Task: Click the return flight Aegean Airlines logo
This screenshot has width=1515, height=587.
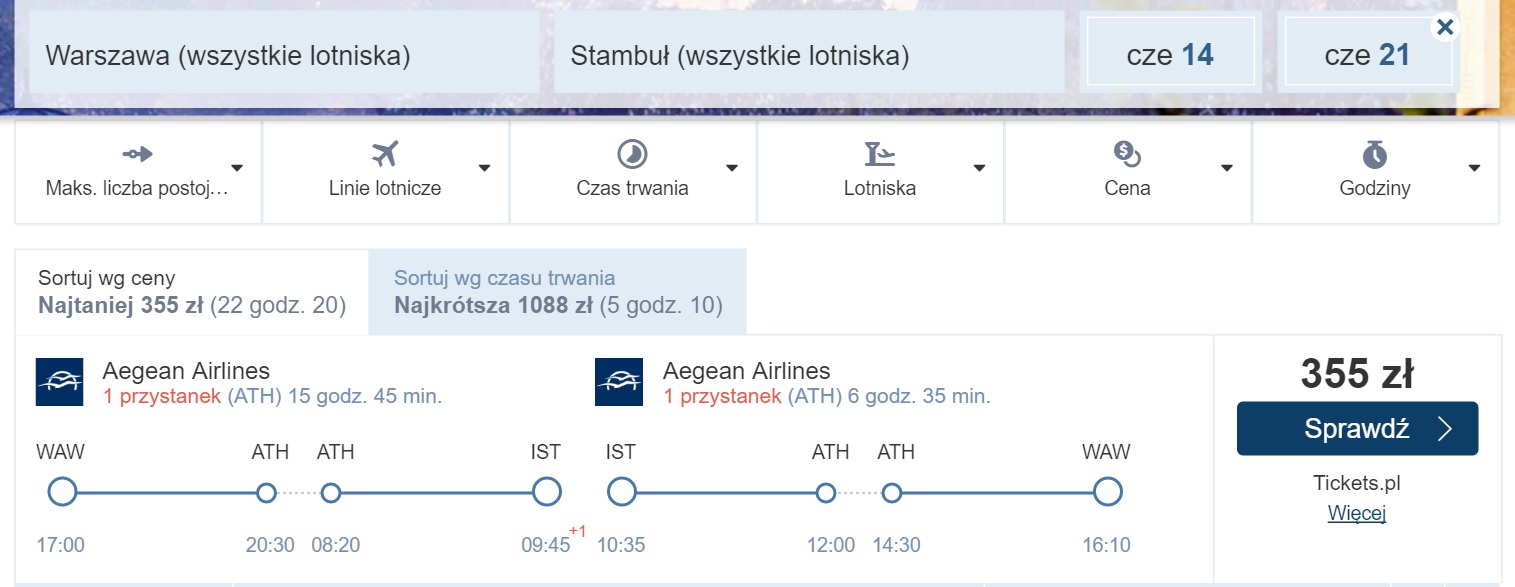Action: tap(619, 382)
